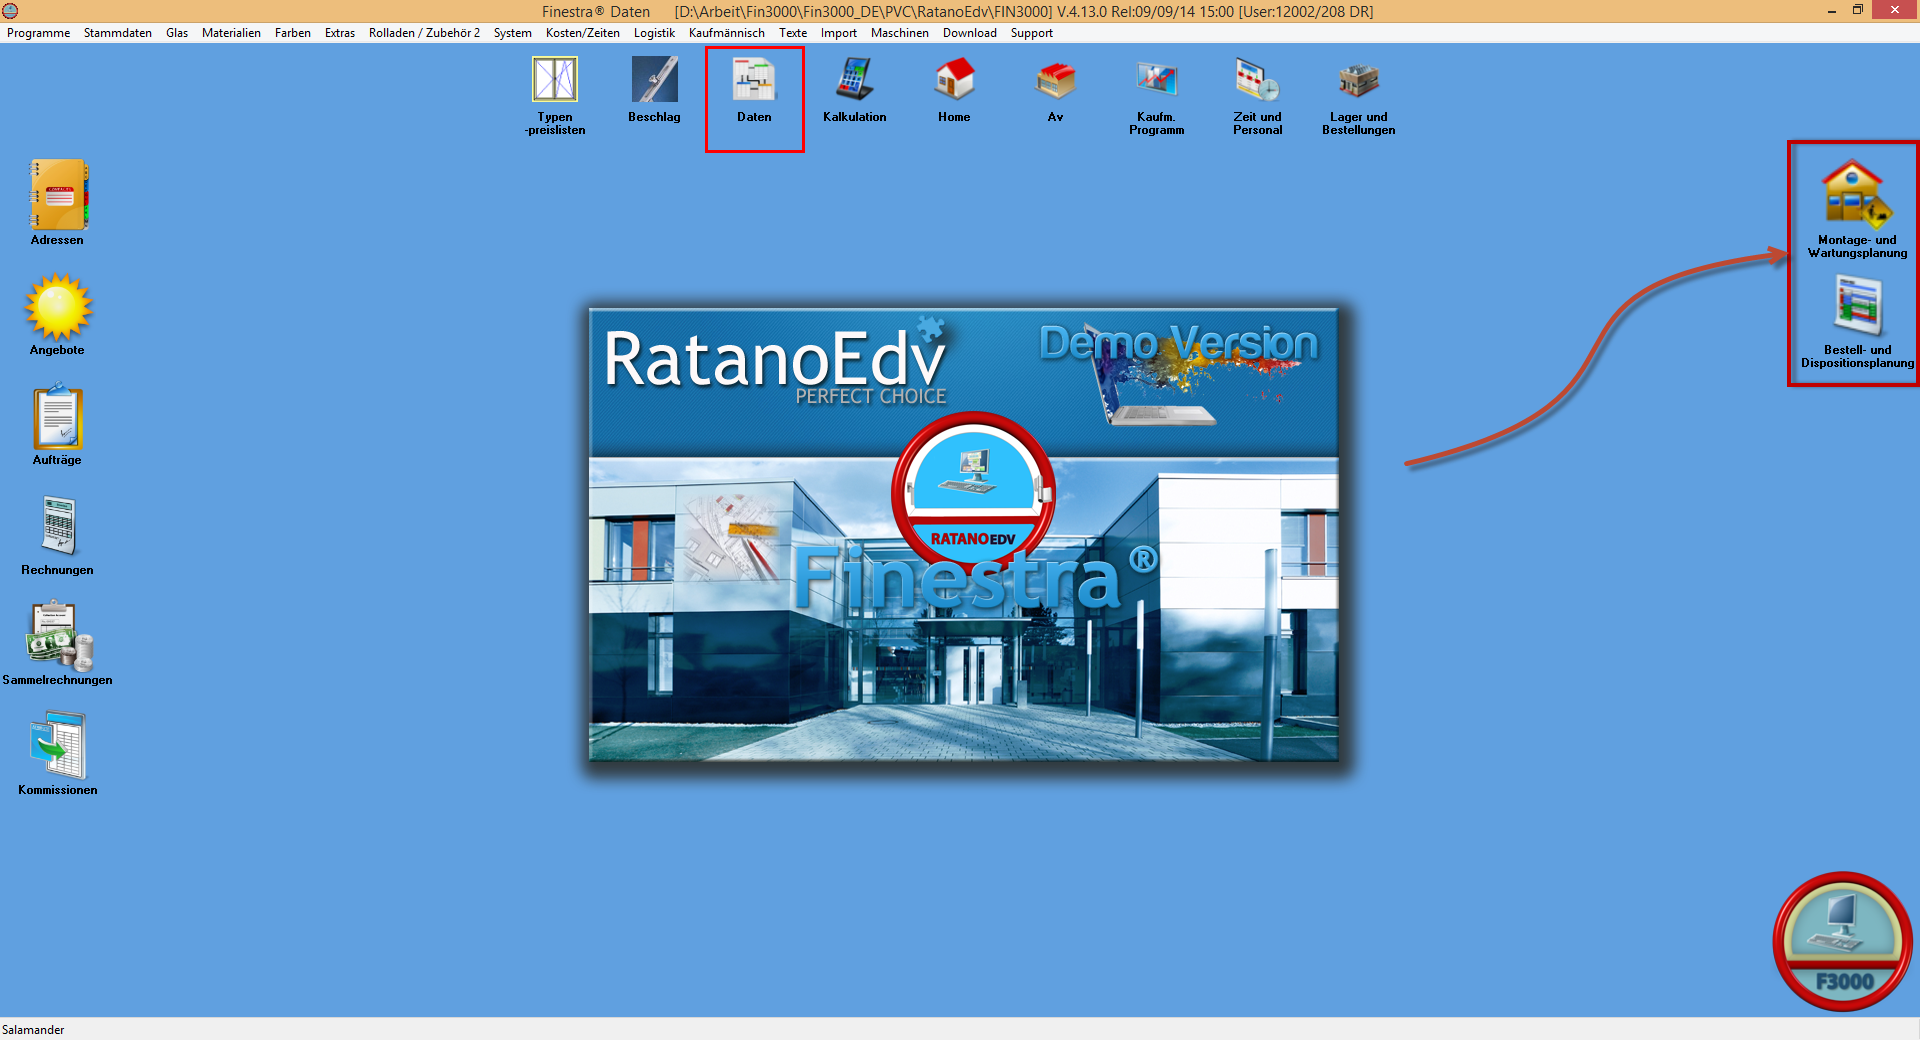Image resolution: width=1920 pixels, height=1040 pixels.
Task: Click the Finestra app icon in title bar
Action: pyautogui.click(x=10, y=11)
